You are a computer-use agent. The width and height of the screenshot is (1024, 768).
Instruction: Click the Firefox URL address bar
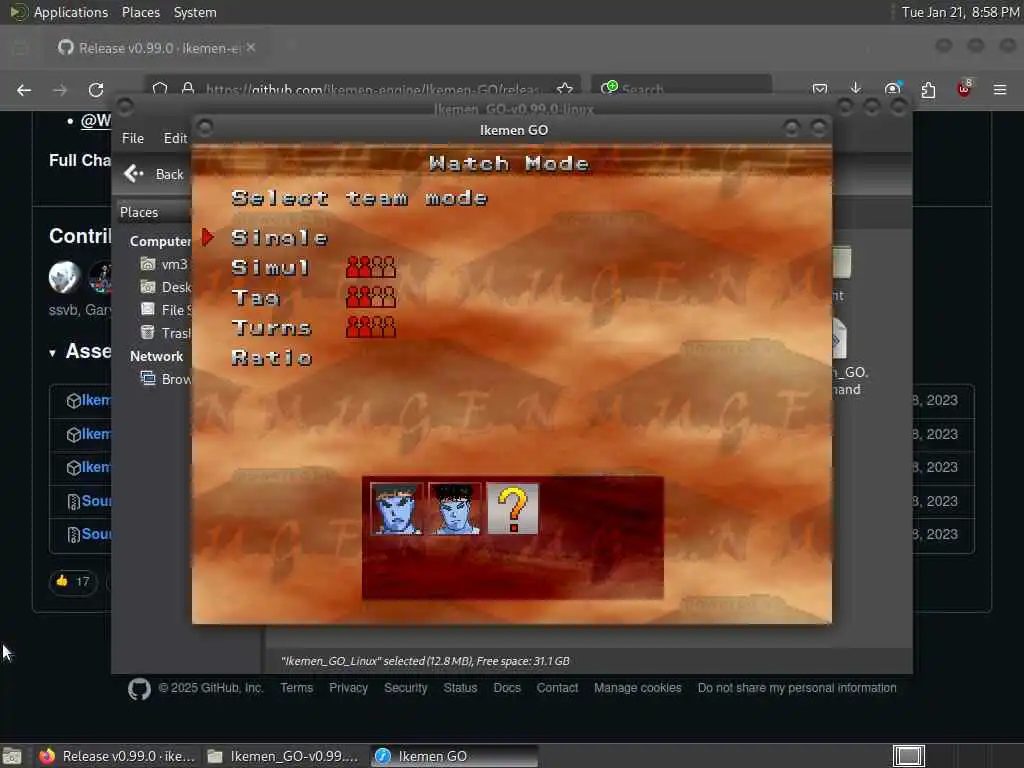point(362,89)
